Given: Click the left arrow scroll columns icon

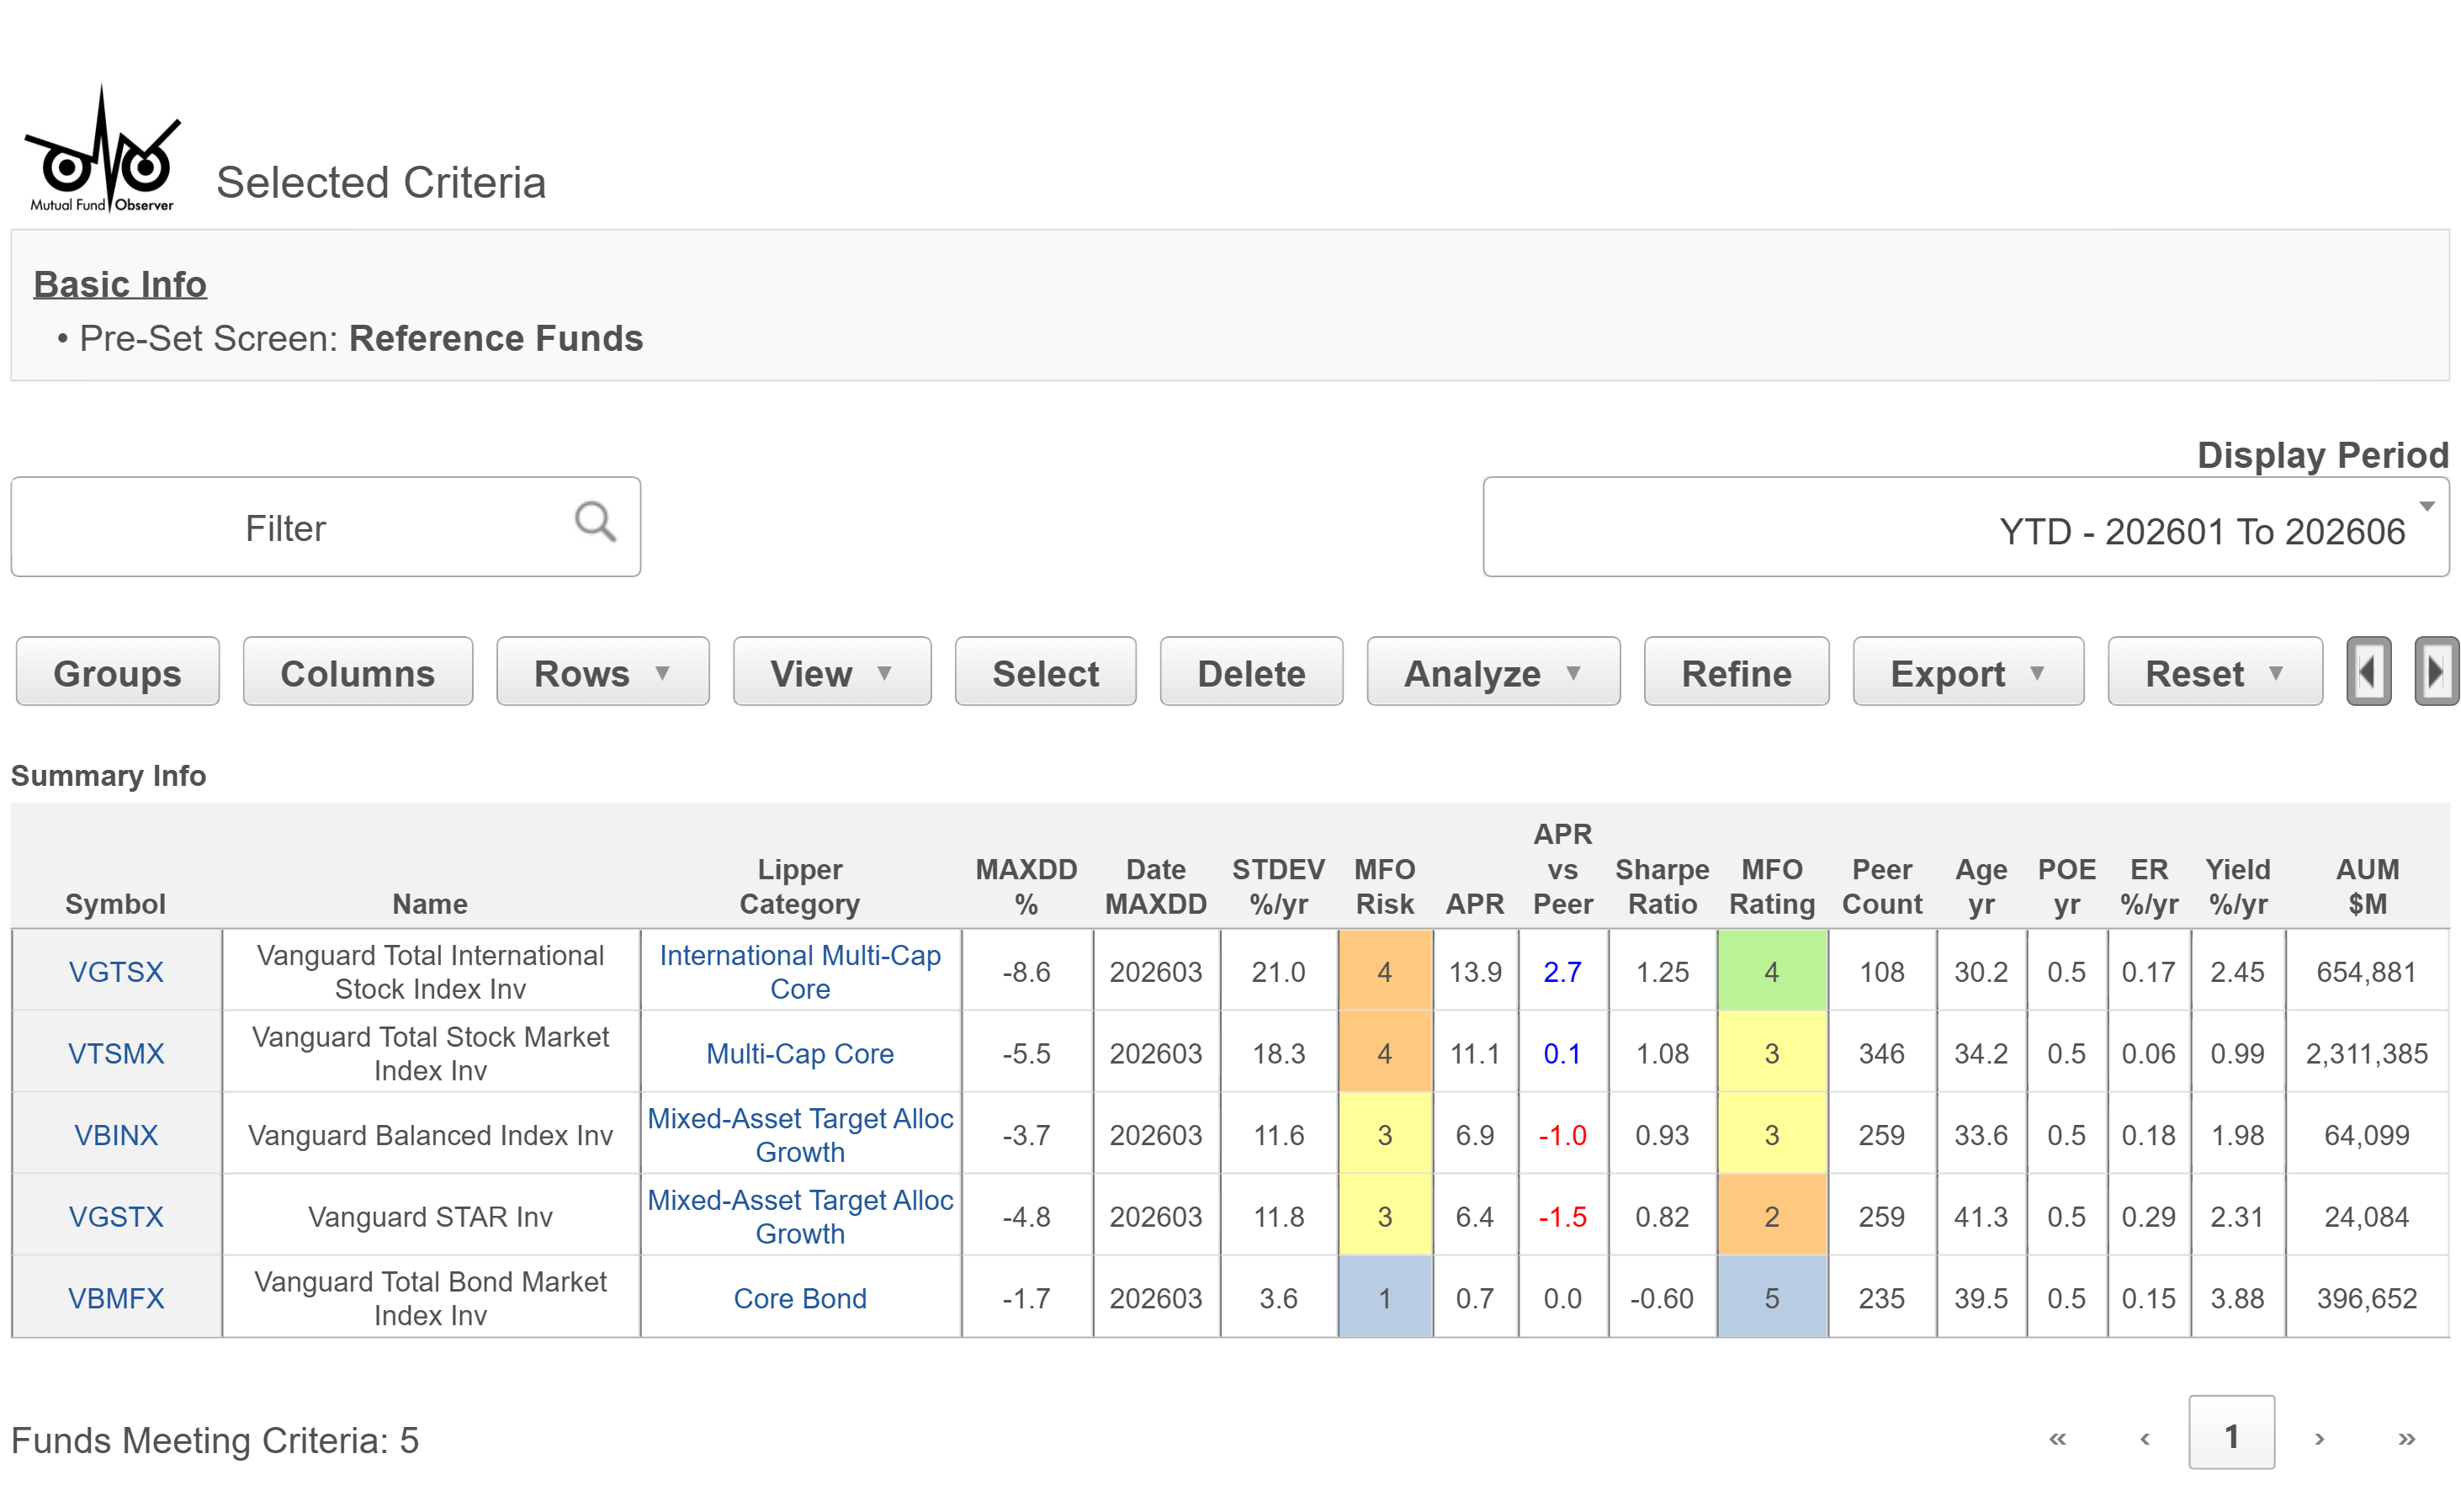Looking at the screenshot, I should coord(2366,671).
